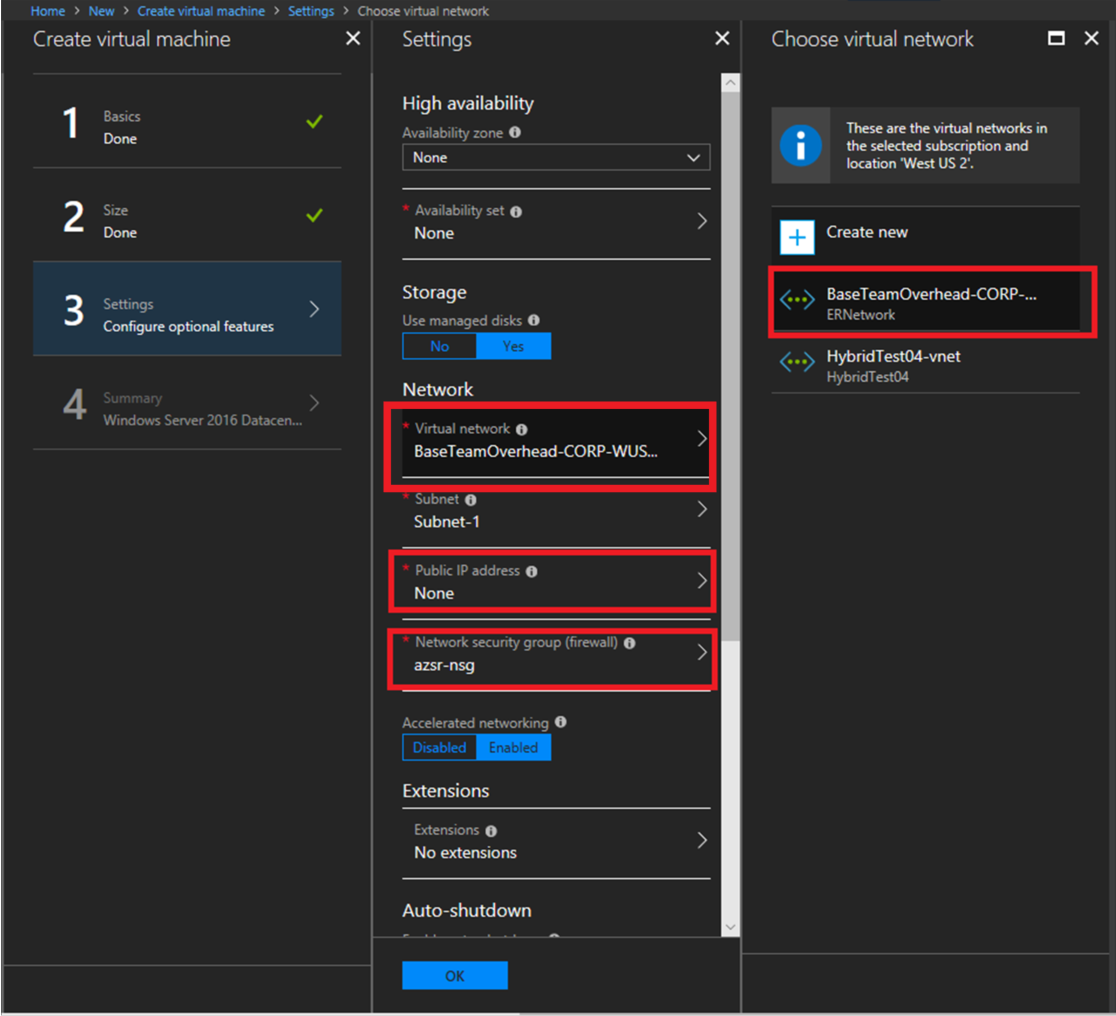Set Use managed disks to No
This screenshot has width=1116, height=1016.
[439, 345]
